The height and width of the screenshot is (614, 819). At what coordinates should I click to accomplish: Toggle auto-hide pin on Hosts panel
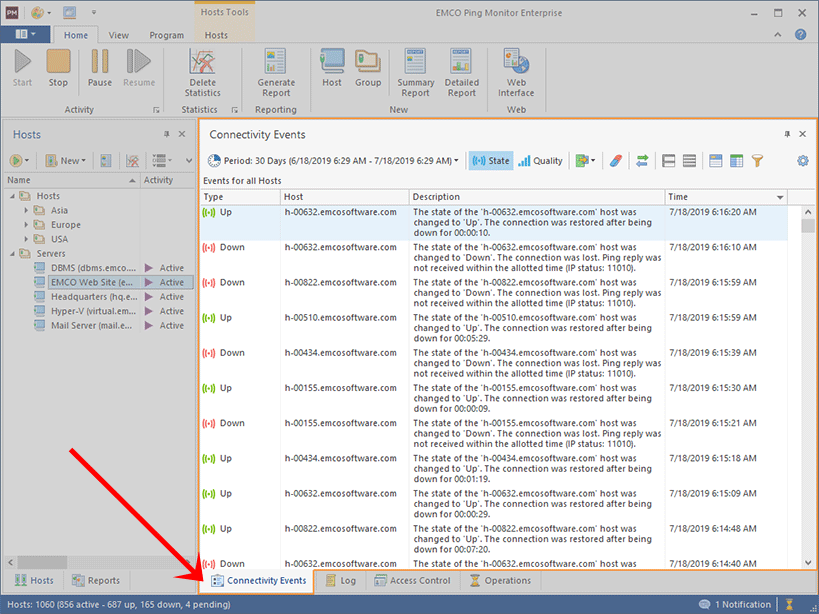click(167, 134)
